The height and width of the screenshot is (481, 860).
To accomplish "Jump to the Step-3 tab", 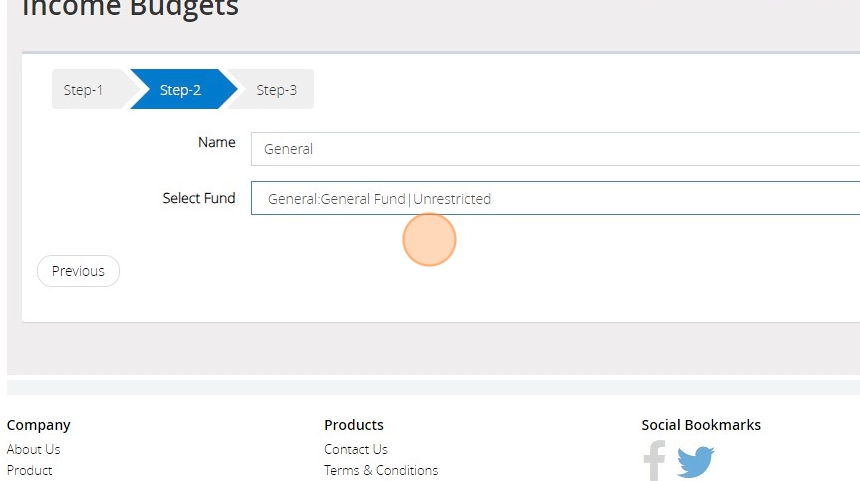I will coord(276,90).
